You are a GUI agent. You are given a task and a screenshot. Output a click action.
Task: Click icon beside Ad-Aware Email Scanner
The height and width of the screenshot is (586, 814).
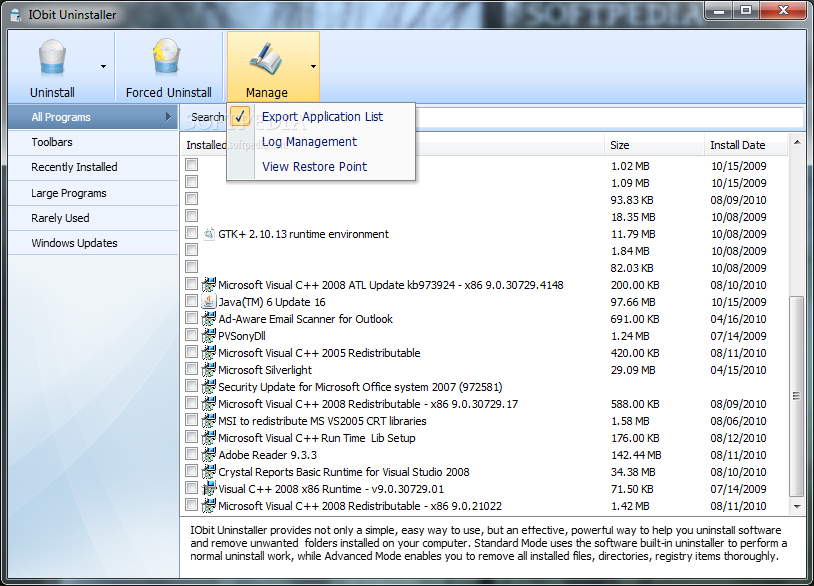tap(209, 319)
